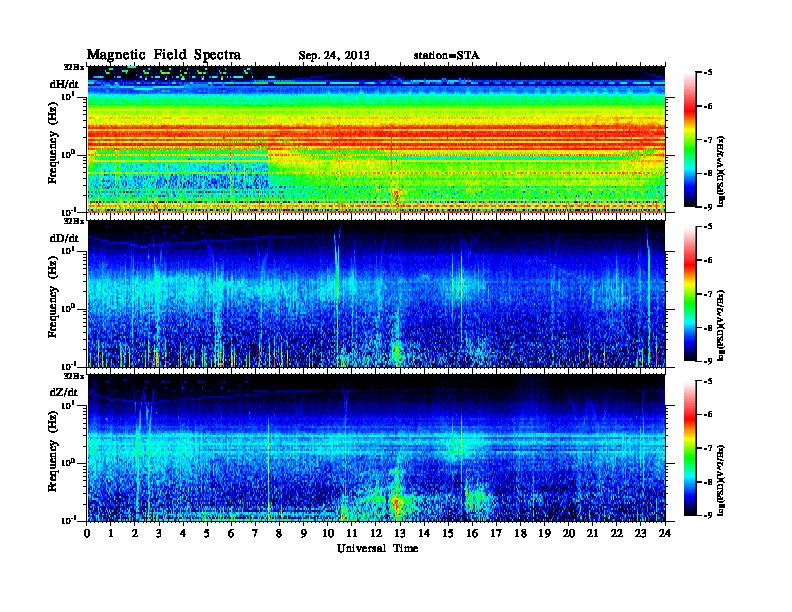Click hour label "3" on time axis

coord(159,533)
